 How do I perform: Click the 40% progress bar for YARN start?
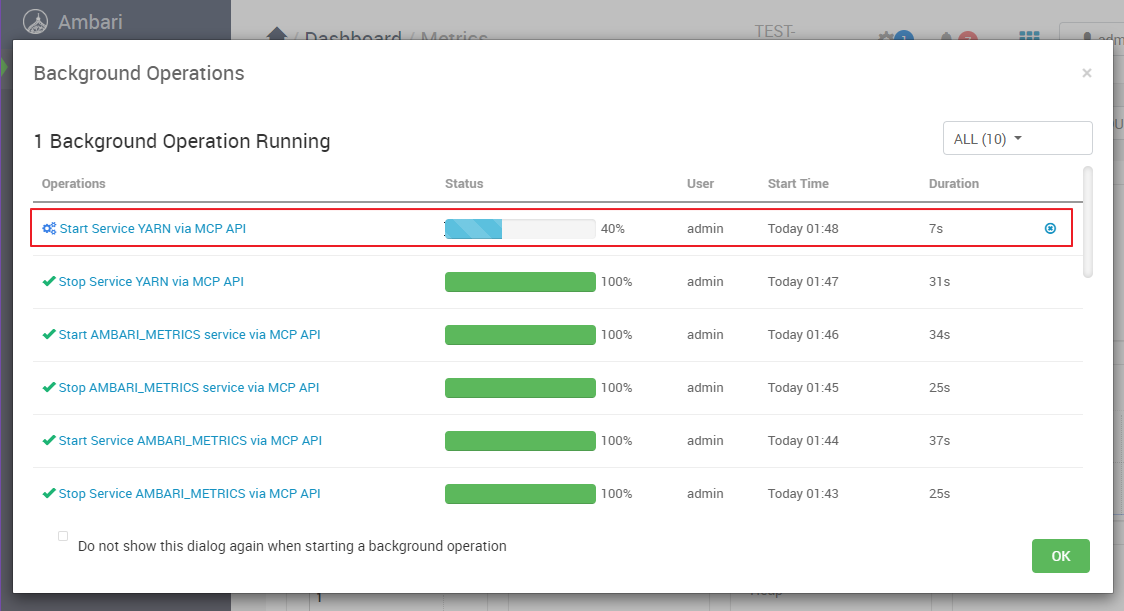pos(520,229)
